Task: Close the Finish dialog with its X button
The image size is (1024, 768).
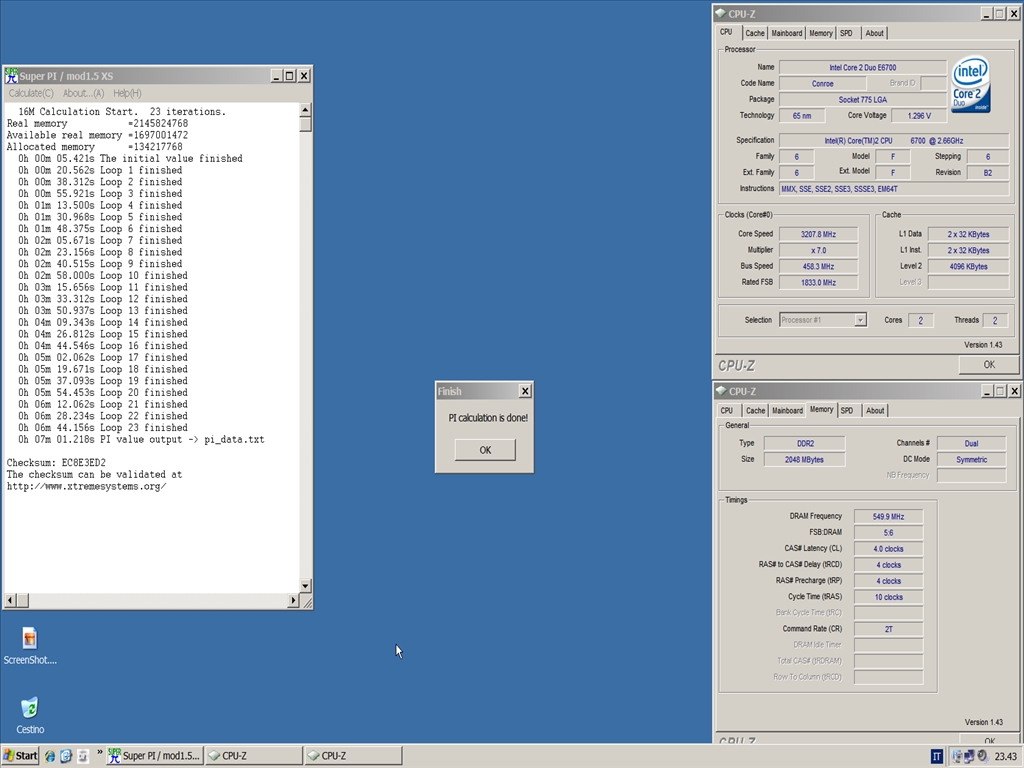Action: pyautogui.click(x=525, y=391)
